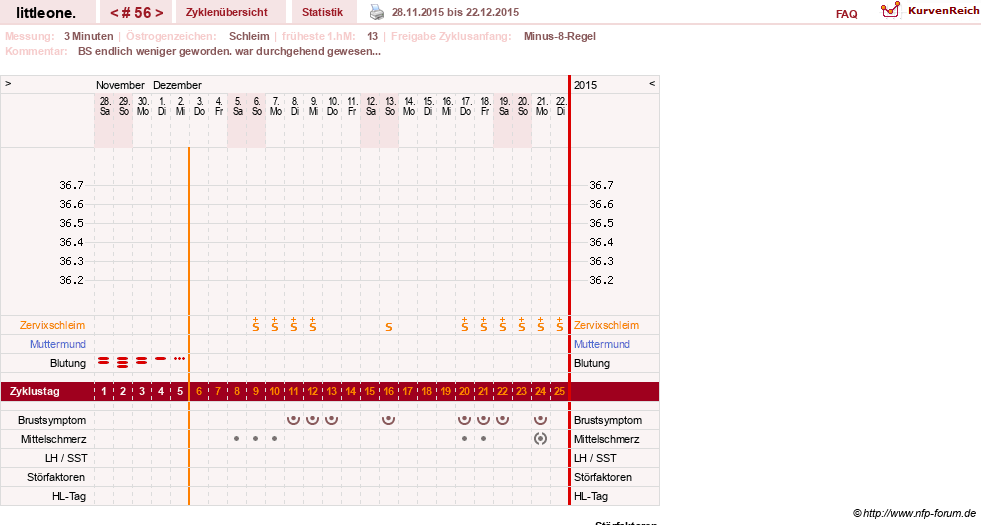Click the left Zervixschleim row label
The height and width of the screenshot is (525, 981).
[53, 325]
